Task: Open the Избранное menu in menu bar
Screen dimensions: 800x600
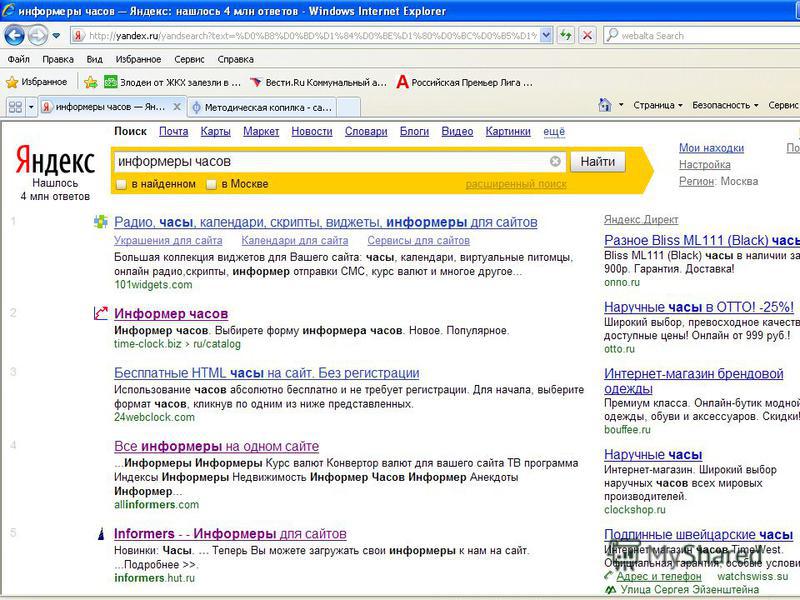Action: [138, 59]
